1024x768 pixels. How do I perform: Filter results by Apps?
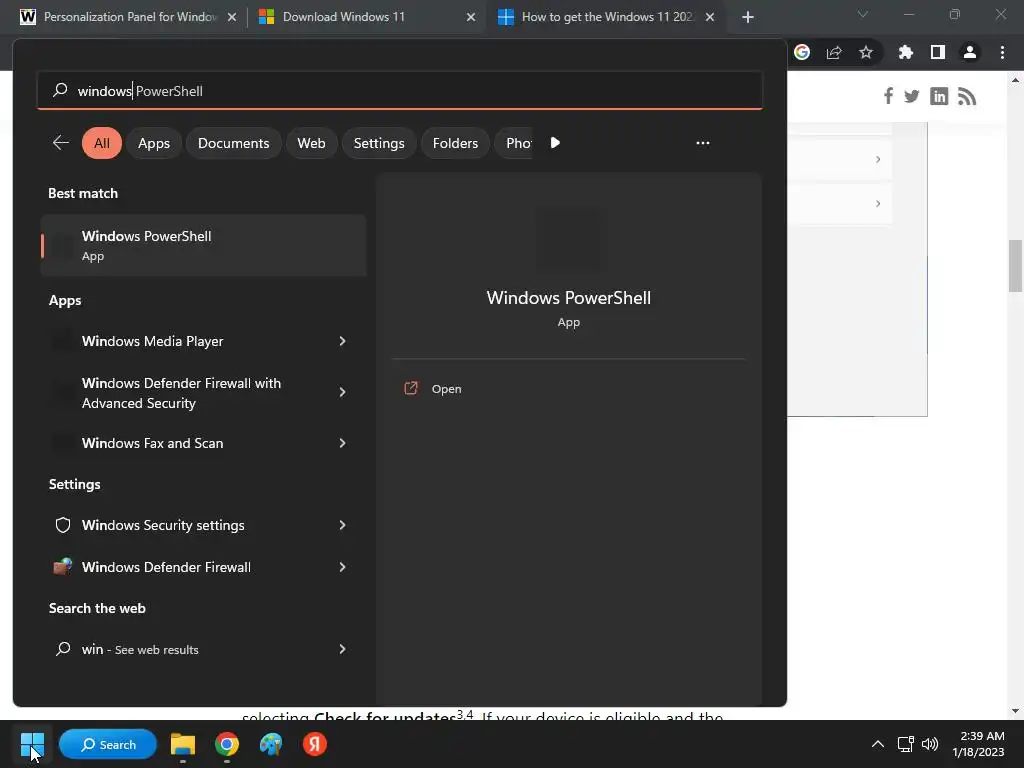tap(153, 143)
